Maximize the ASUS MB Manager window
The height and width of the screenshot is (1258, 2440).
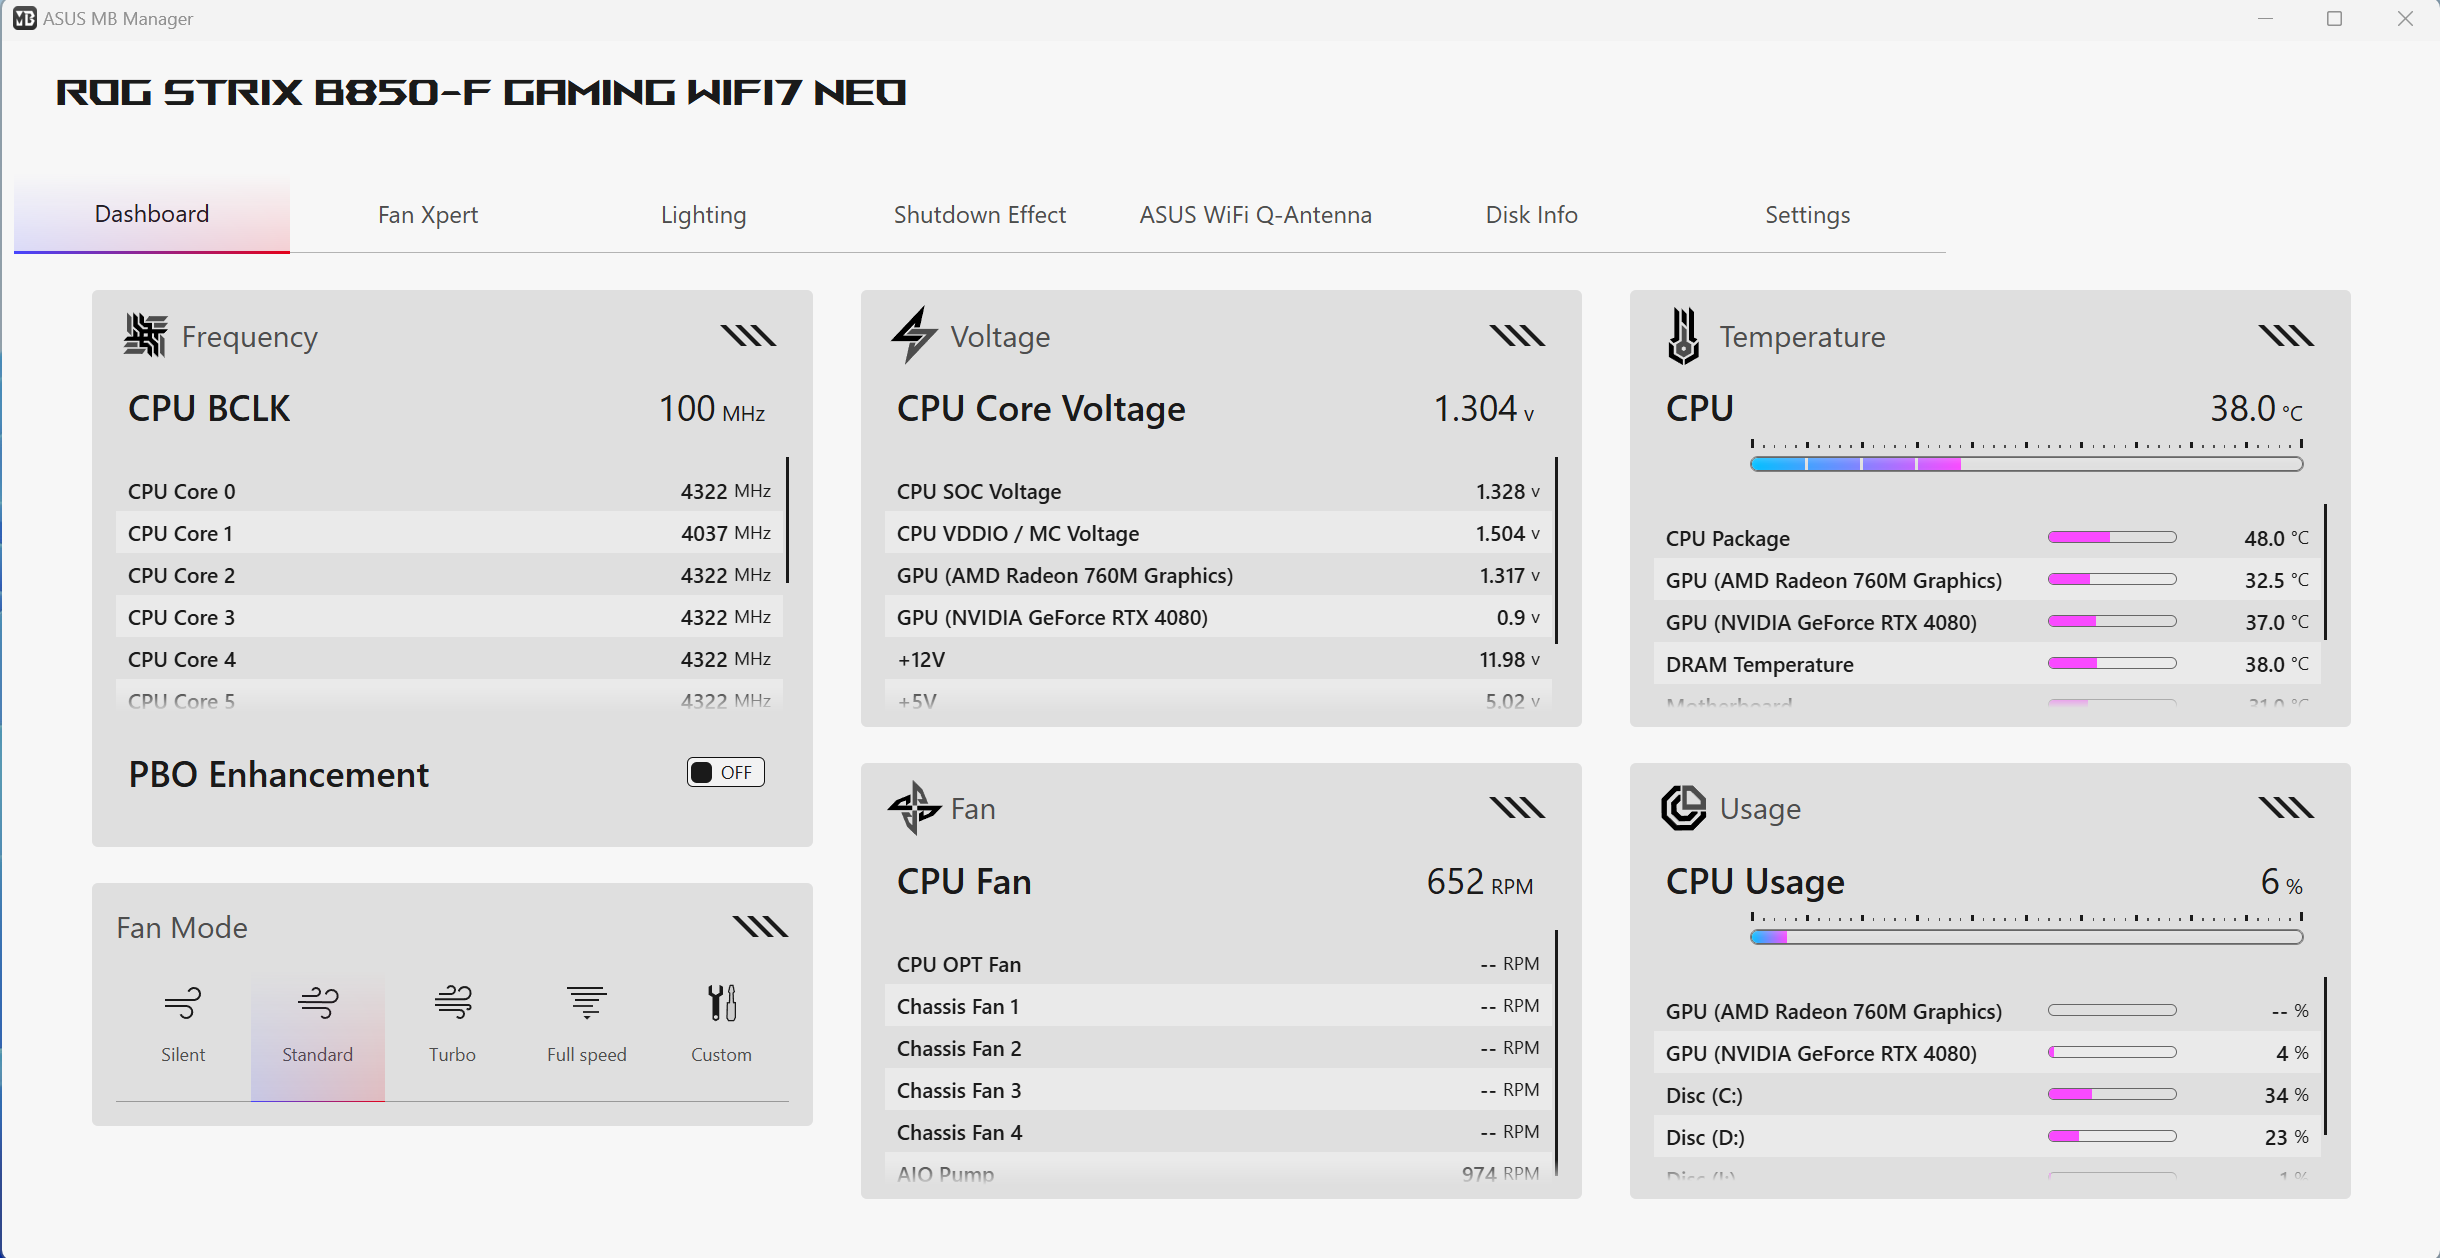coord(2335,19)
